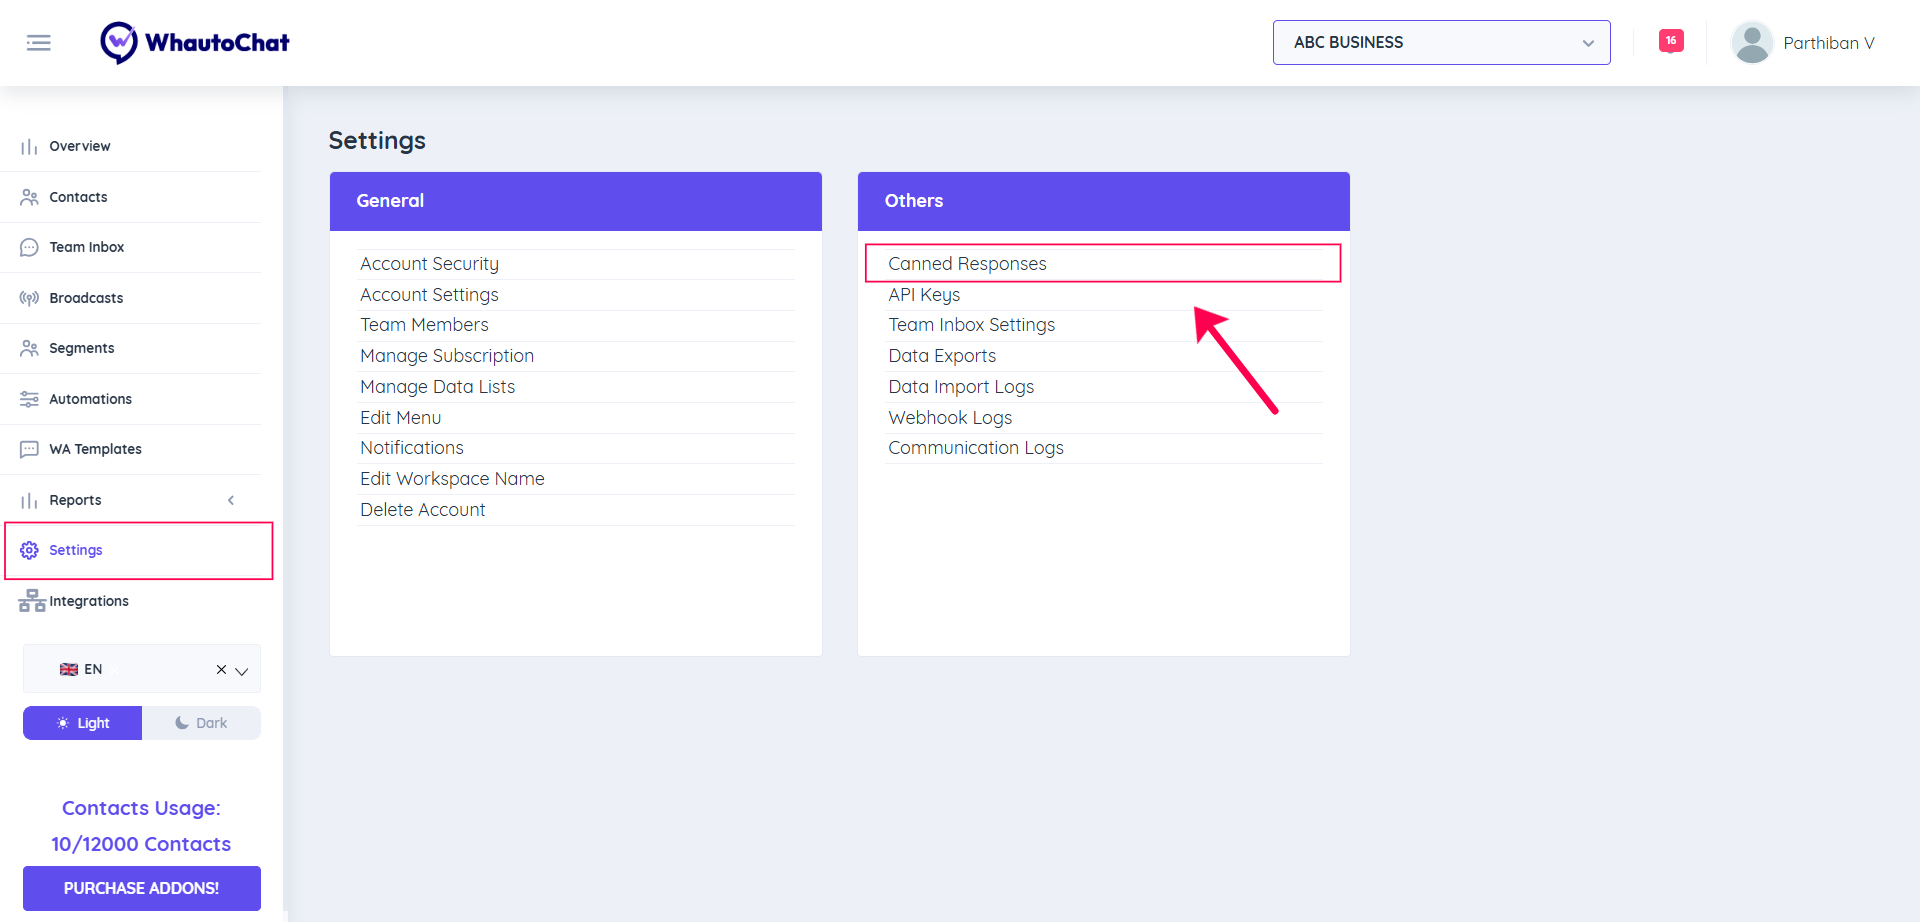Open Delete Account settings link
Viewport: 1920px width, 922px height.
pos(422,509)
